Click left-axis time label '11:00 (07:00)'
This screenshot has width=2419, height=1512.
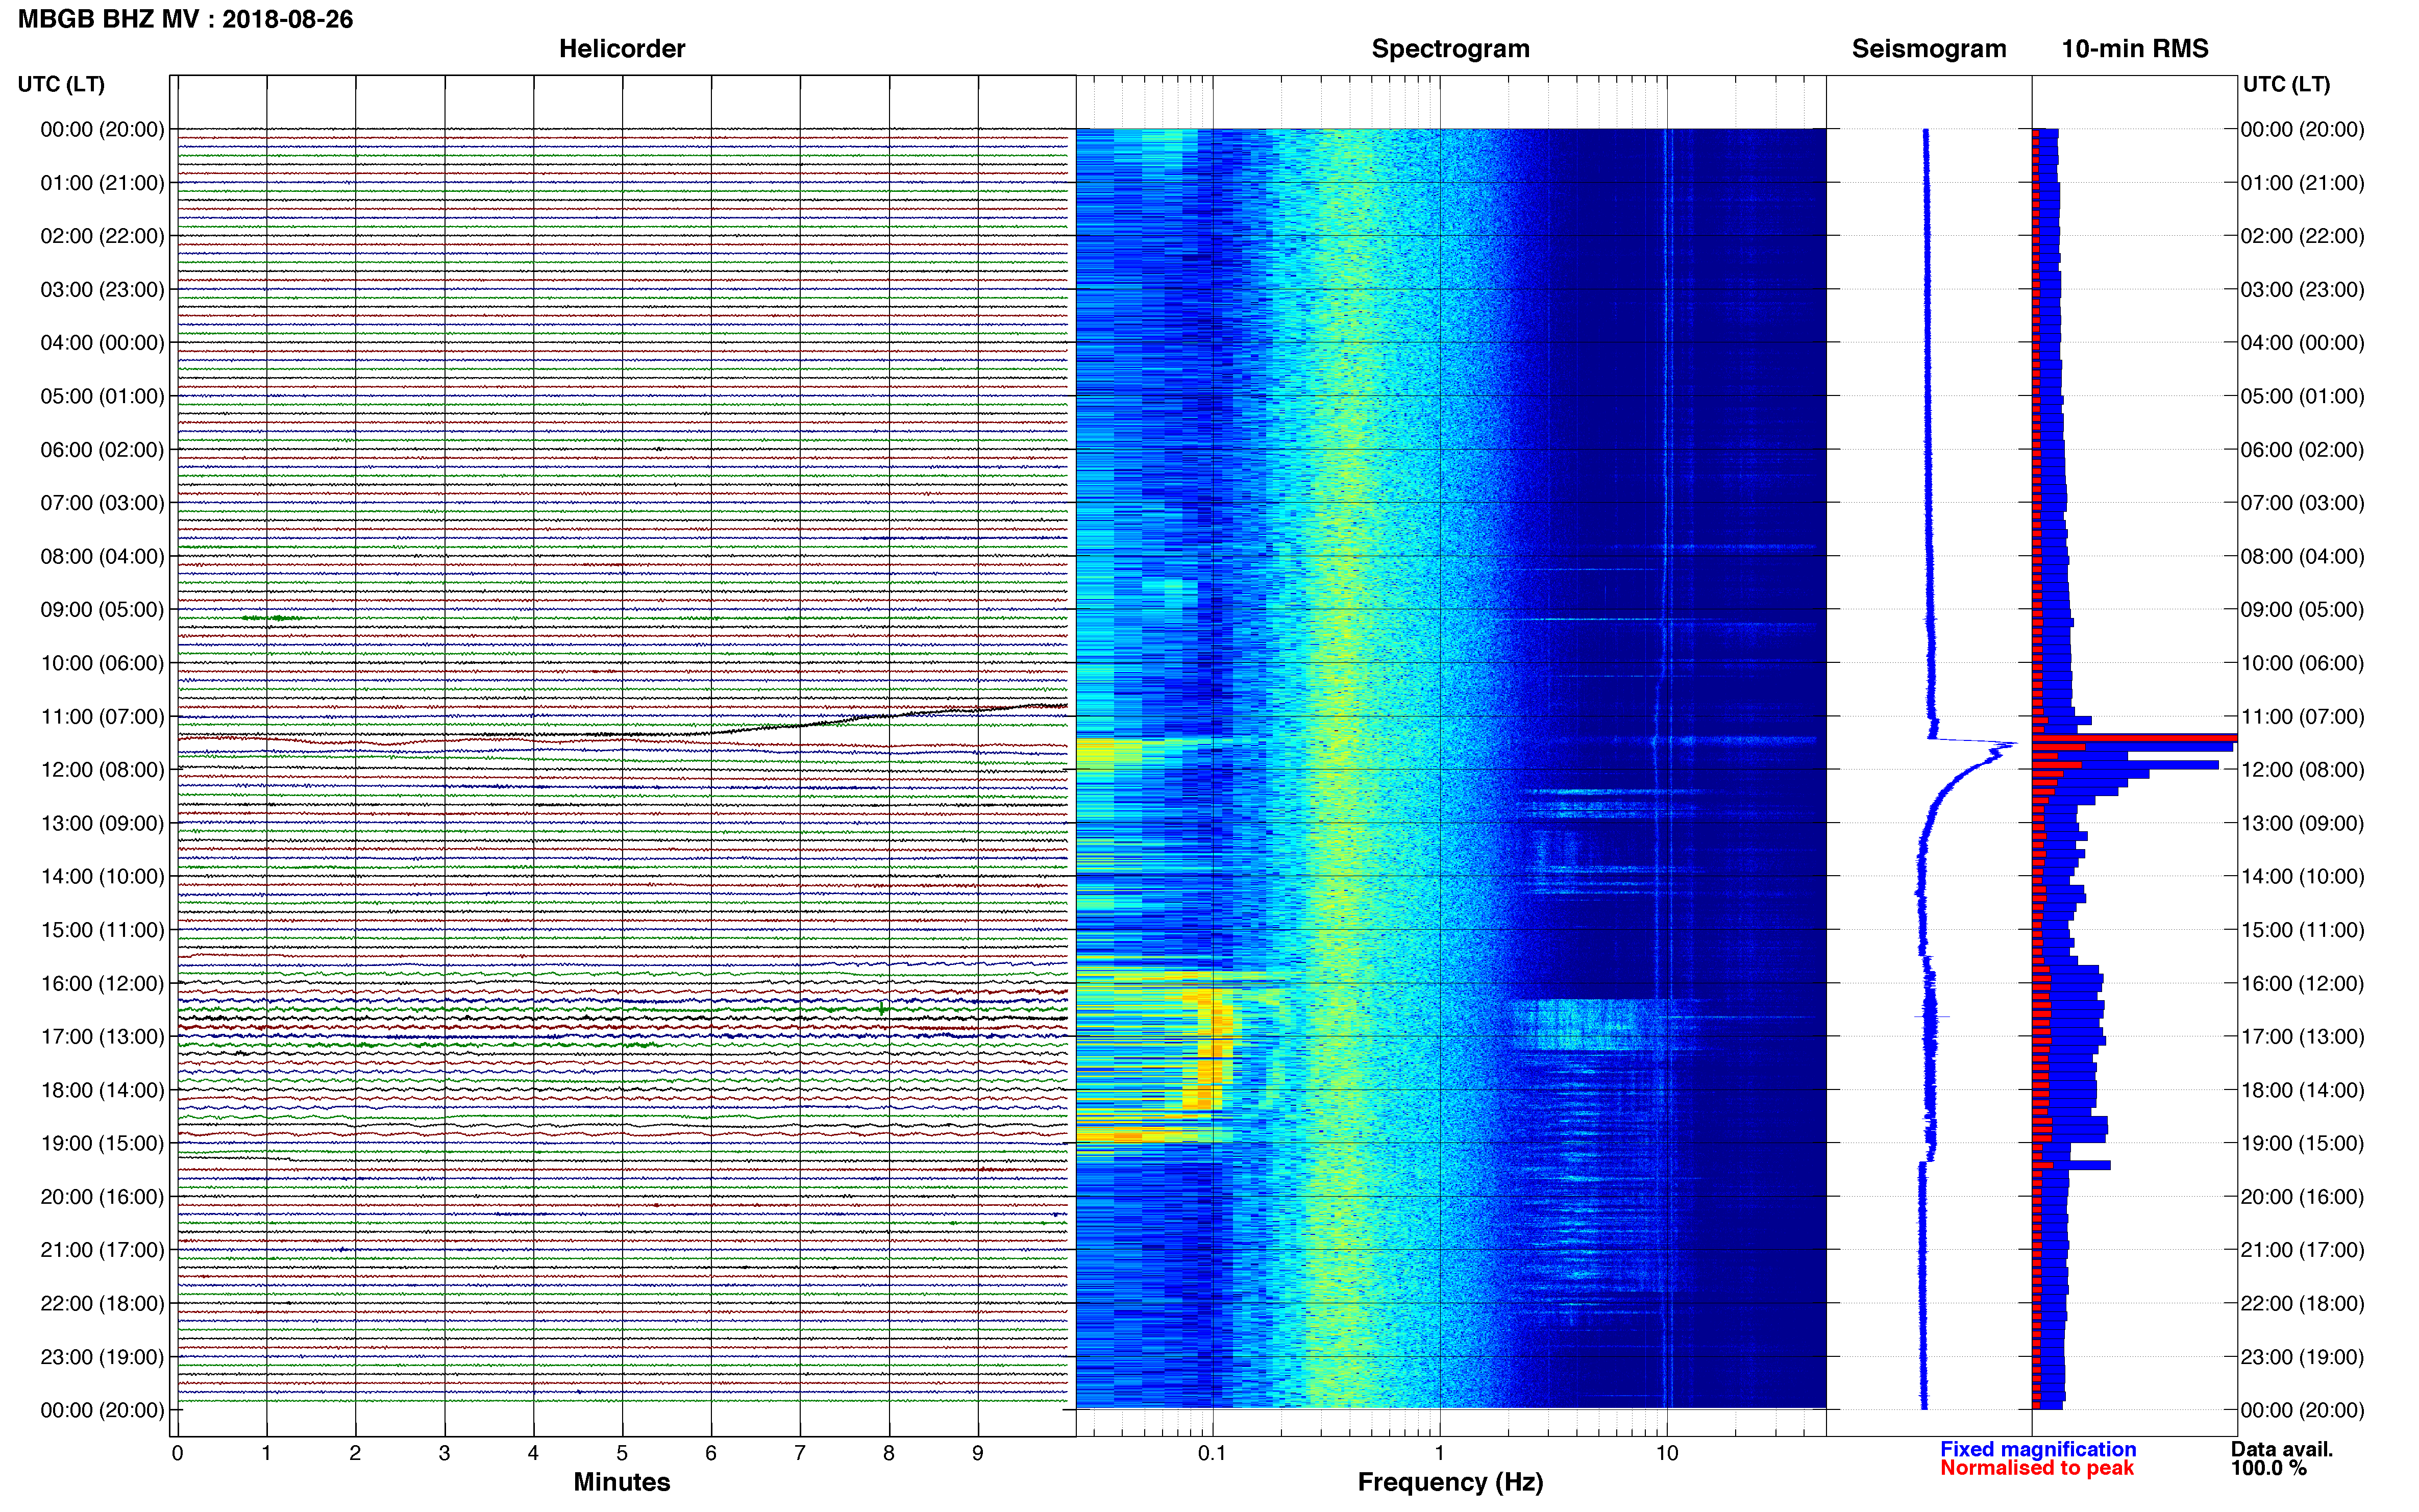coord(102,717)
